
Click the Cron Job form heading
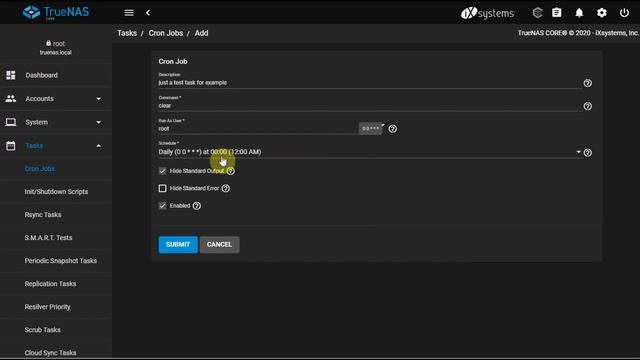pos(173,62)
